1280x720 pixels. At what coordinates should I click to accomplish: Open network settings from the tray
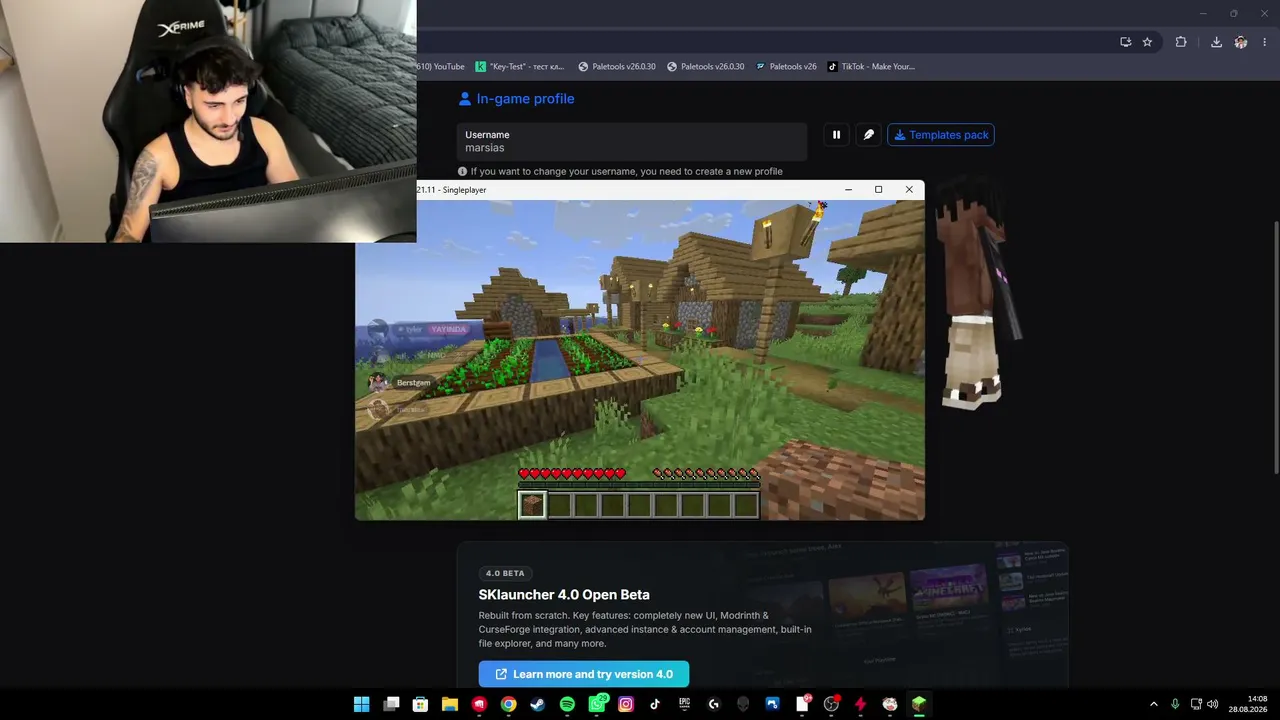click(x=1196, y=704)
